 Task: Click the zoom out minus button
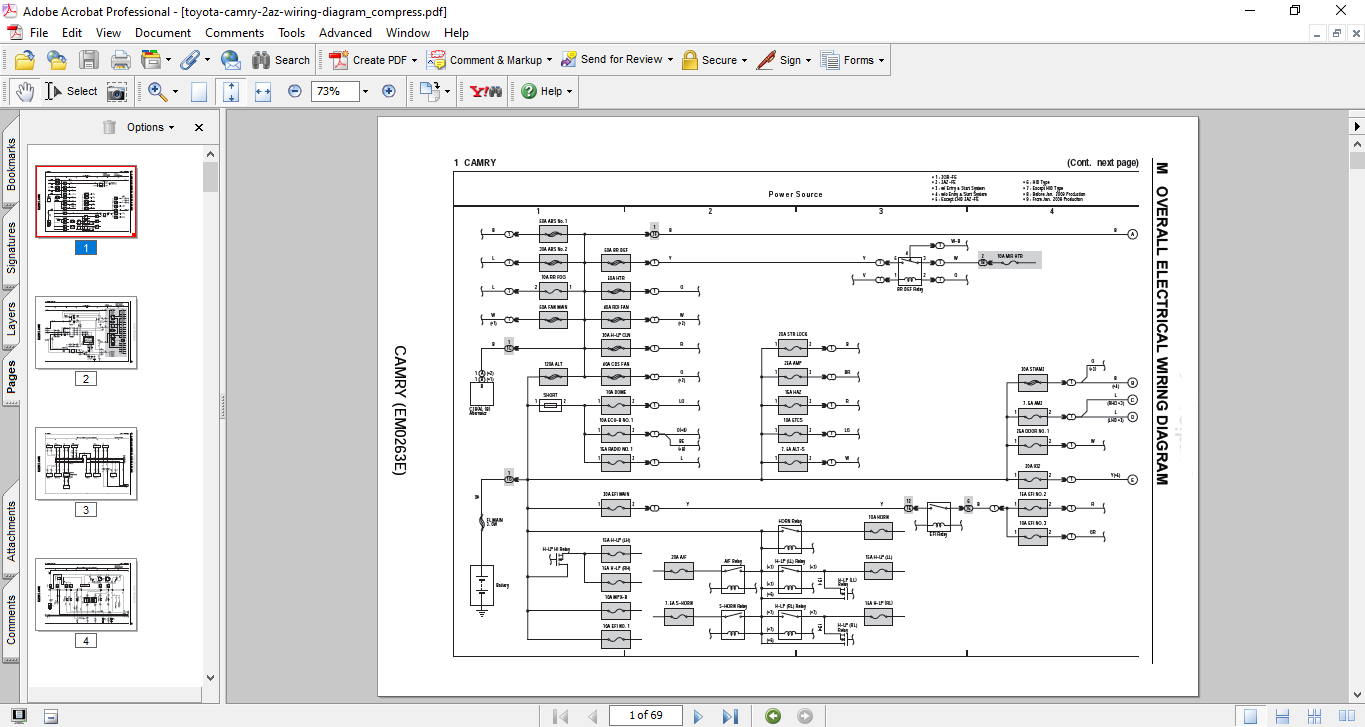tap(295, 91)
